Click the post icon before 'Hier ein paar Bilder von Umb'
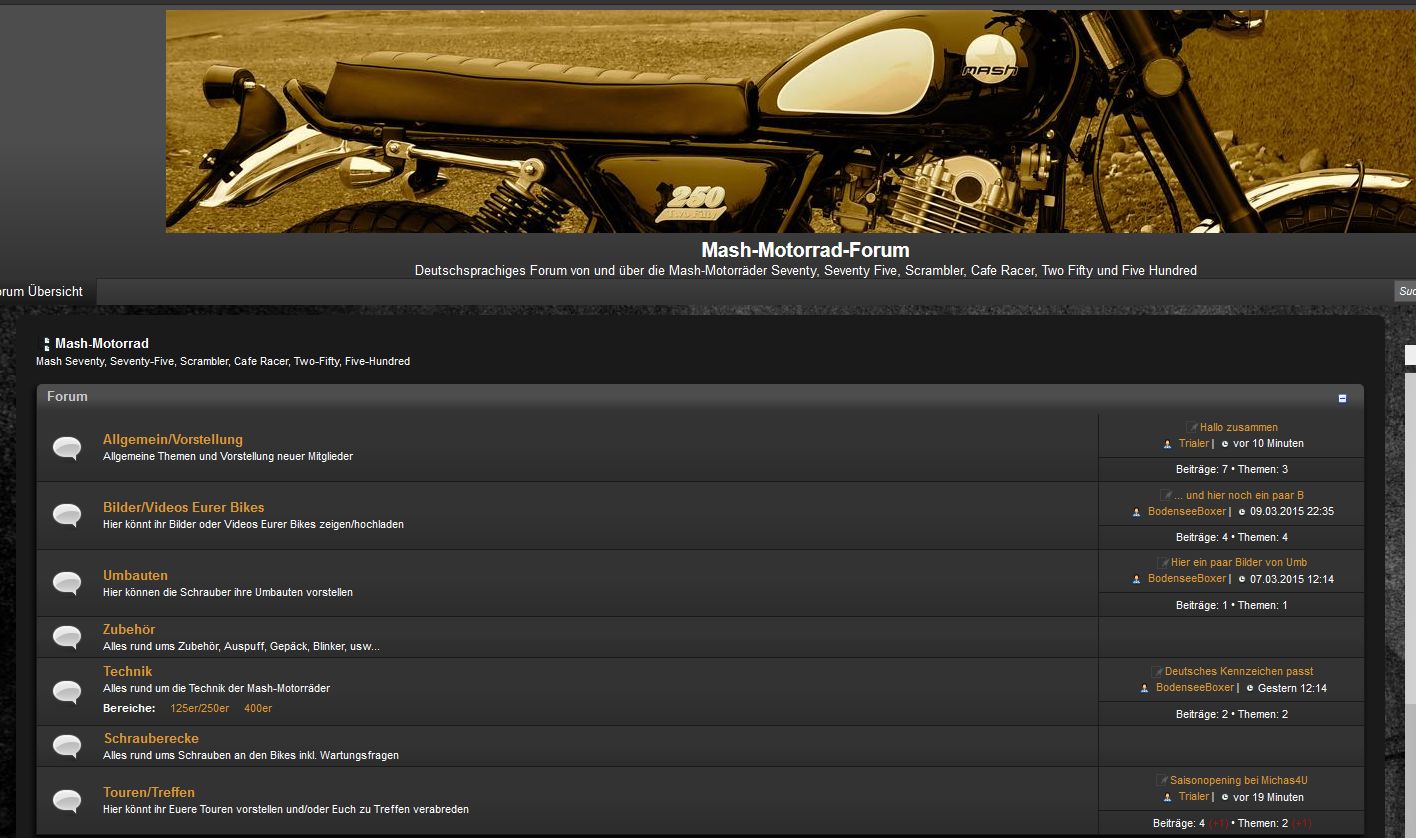The image size is (1416, 838). pos(1163,563)
